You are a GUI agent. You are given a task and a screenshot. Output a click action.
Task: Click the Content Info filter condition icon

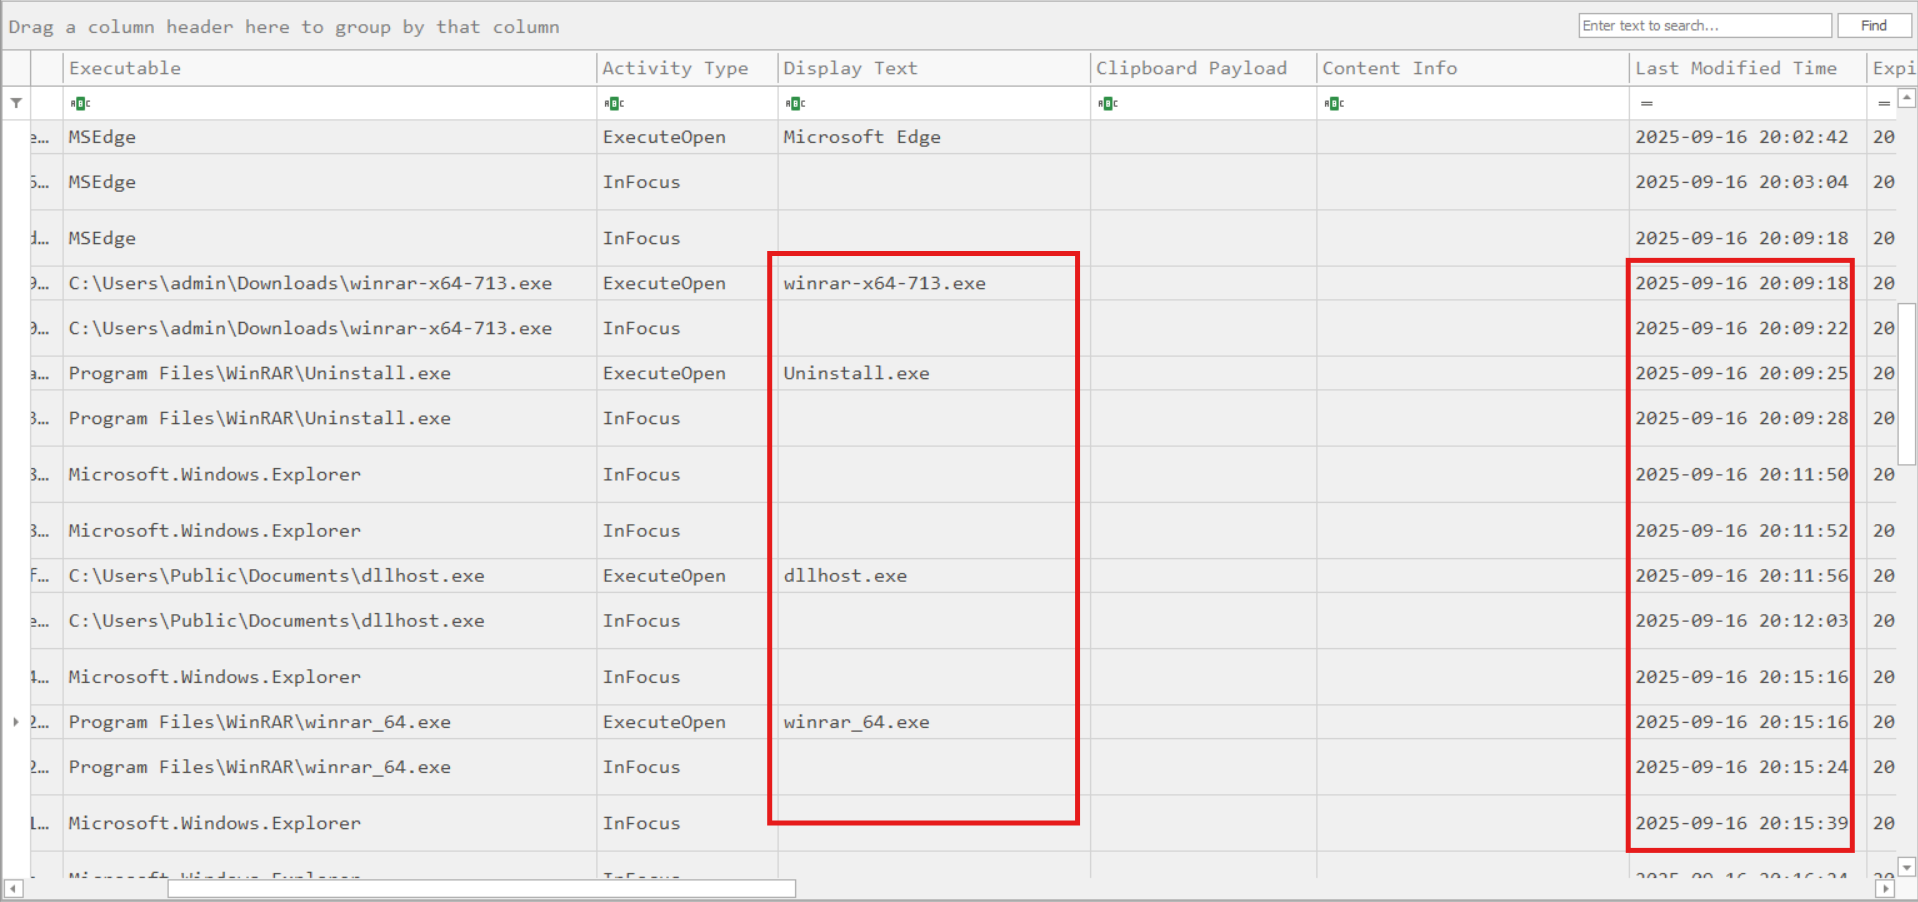(x=1333, y=103)
